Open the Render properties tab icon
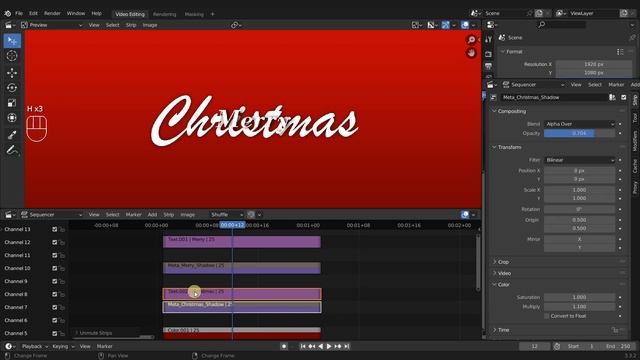Viewport: 640px width, 360px height. 489,53
